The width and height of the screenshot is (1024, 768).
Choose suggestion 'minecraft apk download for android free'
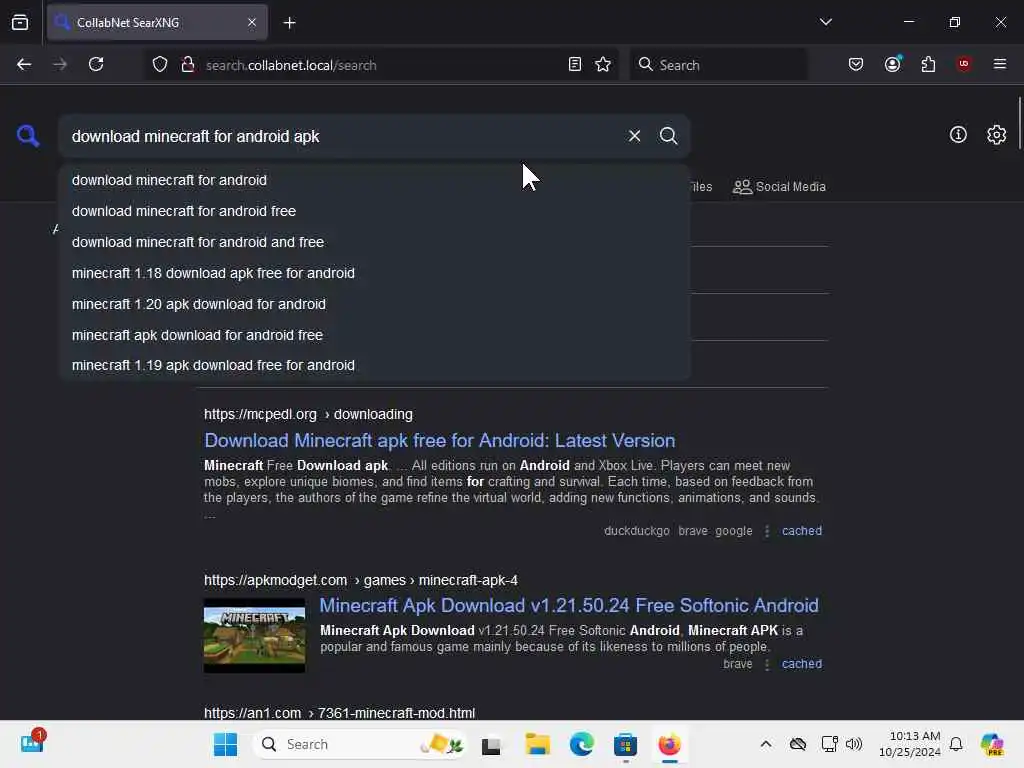click(374, 335)
